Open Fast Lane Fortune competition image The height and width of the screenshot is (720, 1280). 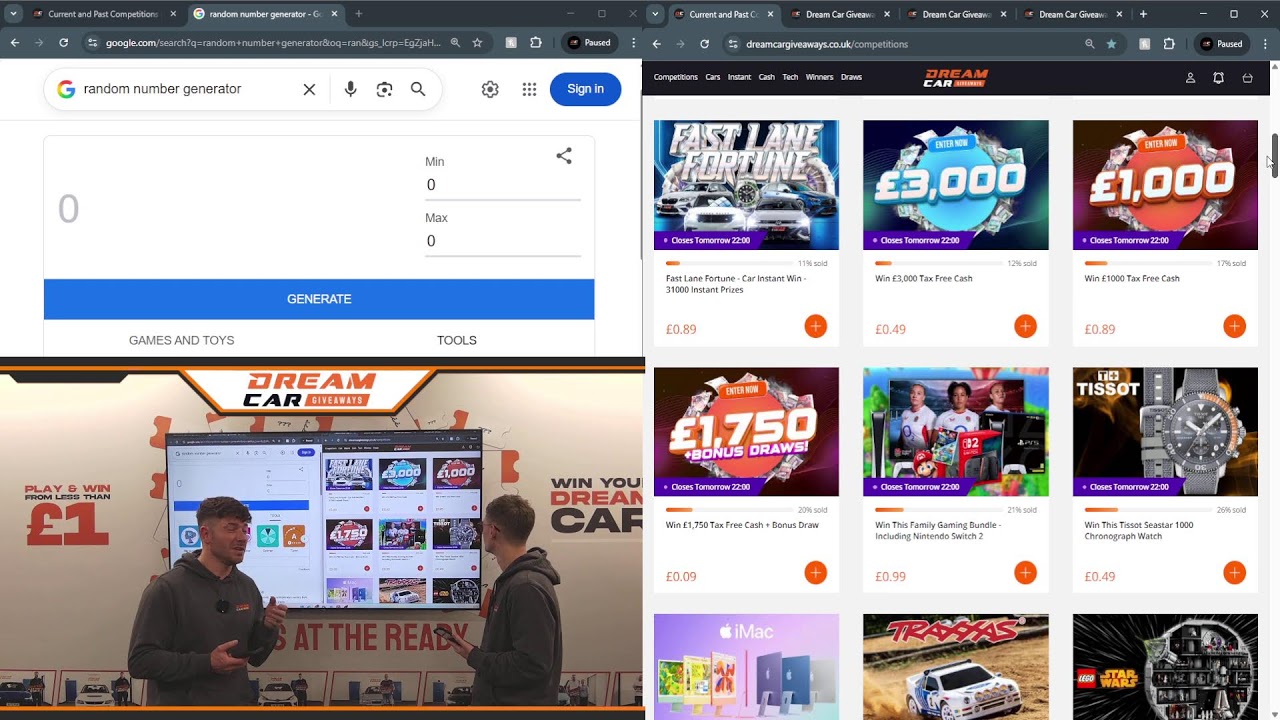click(x=746, y=185)
